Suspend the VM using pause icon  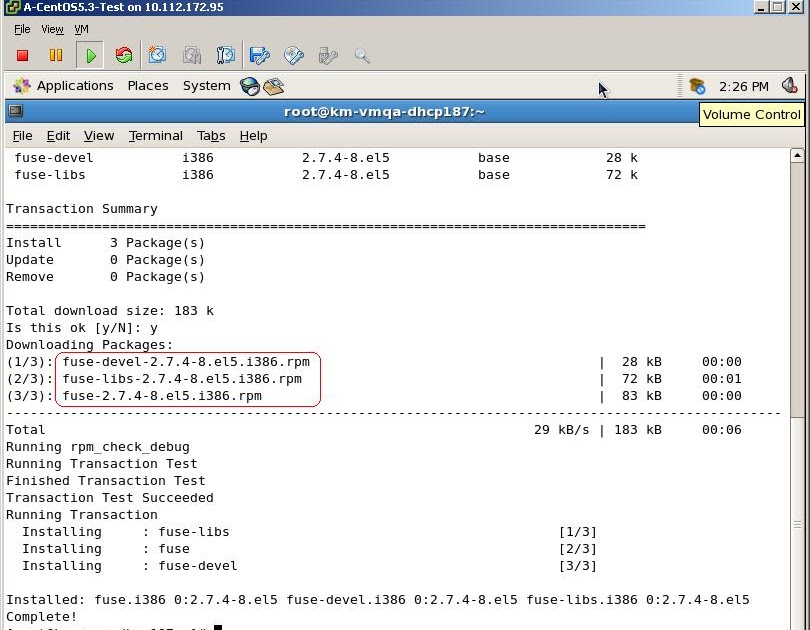pyautogui.click(x=56, y=55)
